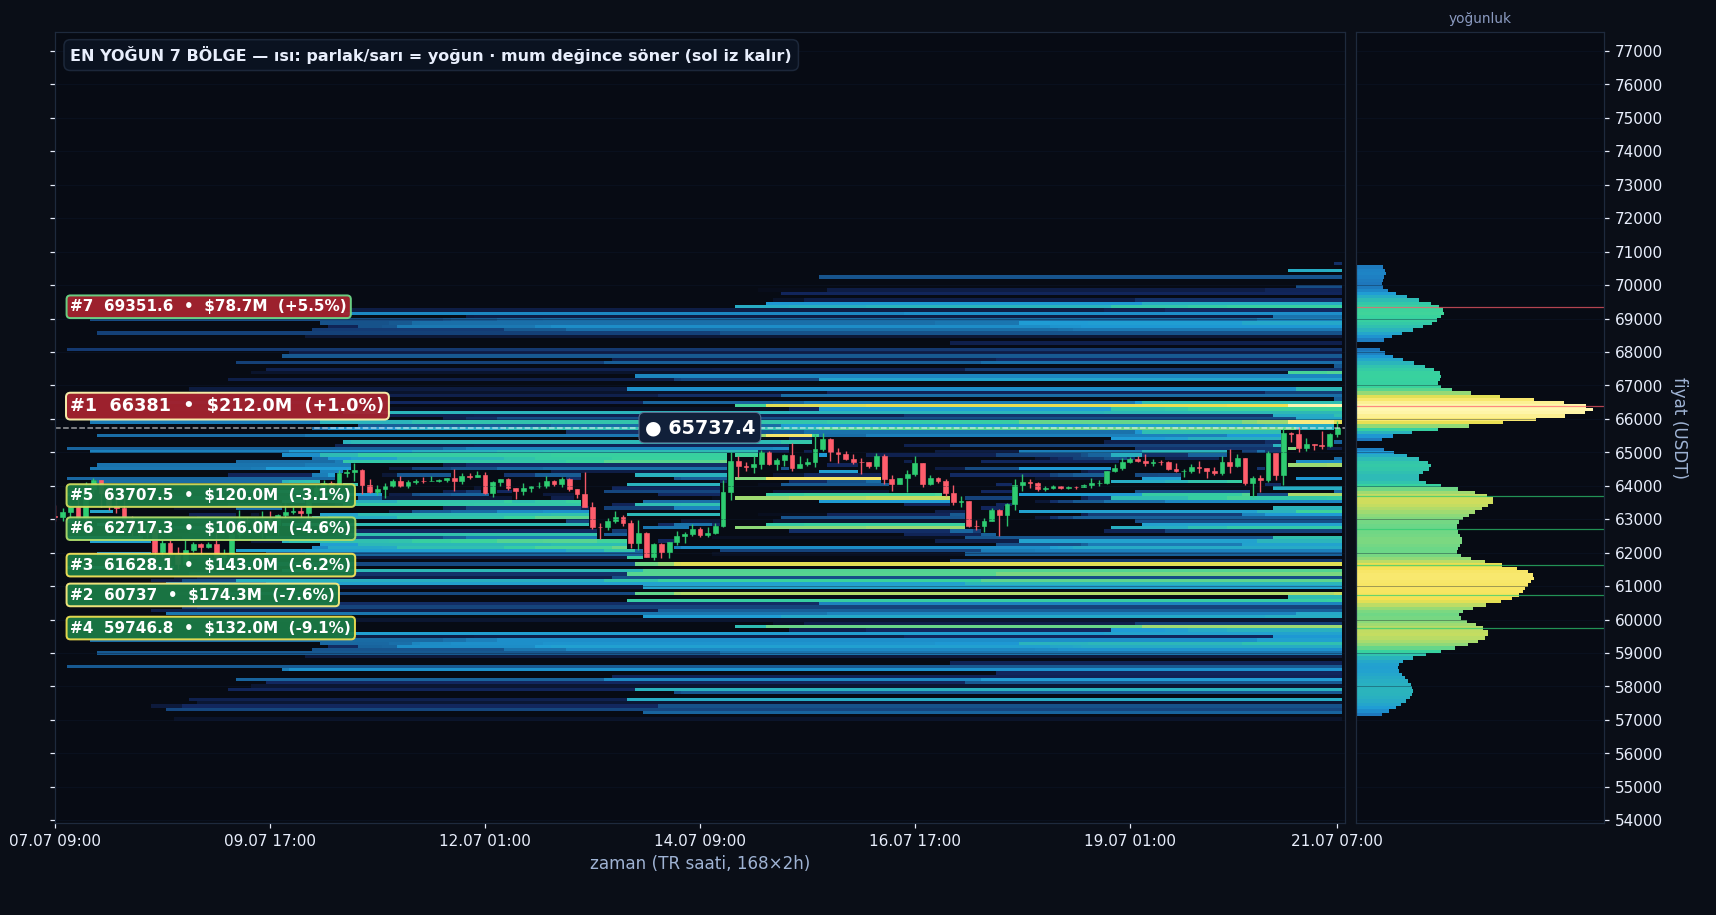Viewport: 1716px width, 915px height.
Task: Click the 07.07 09:00 time tick label
Action: click(55, 841)
